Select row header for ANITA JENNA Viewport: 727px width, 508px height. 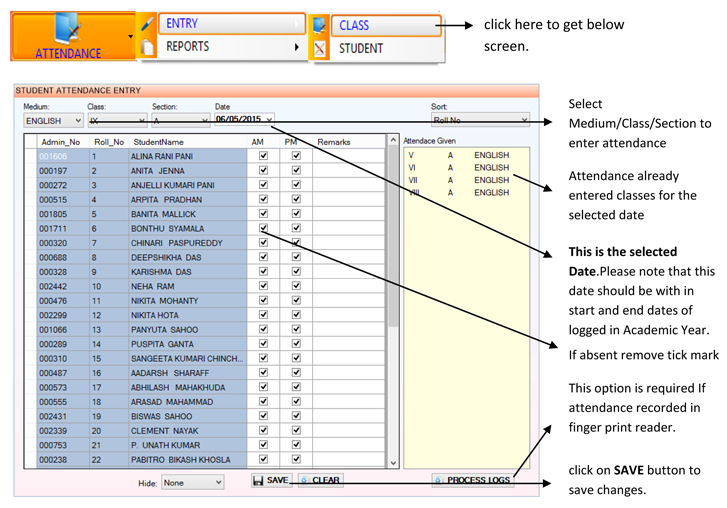coord(31,171)
